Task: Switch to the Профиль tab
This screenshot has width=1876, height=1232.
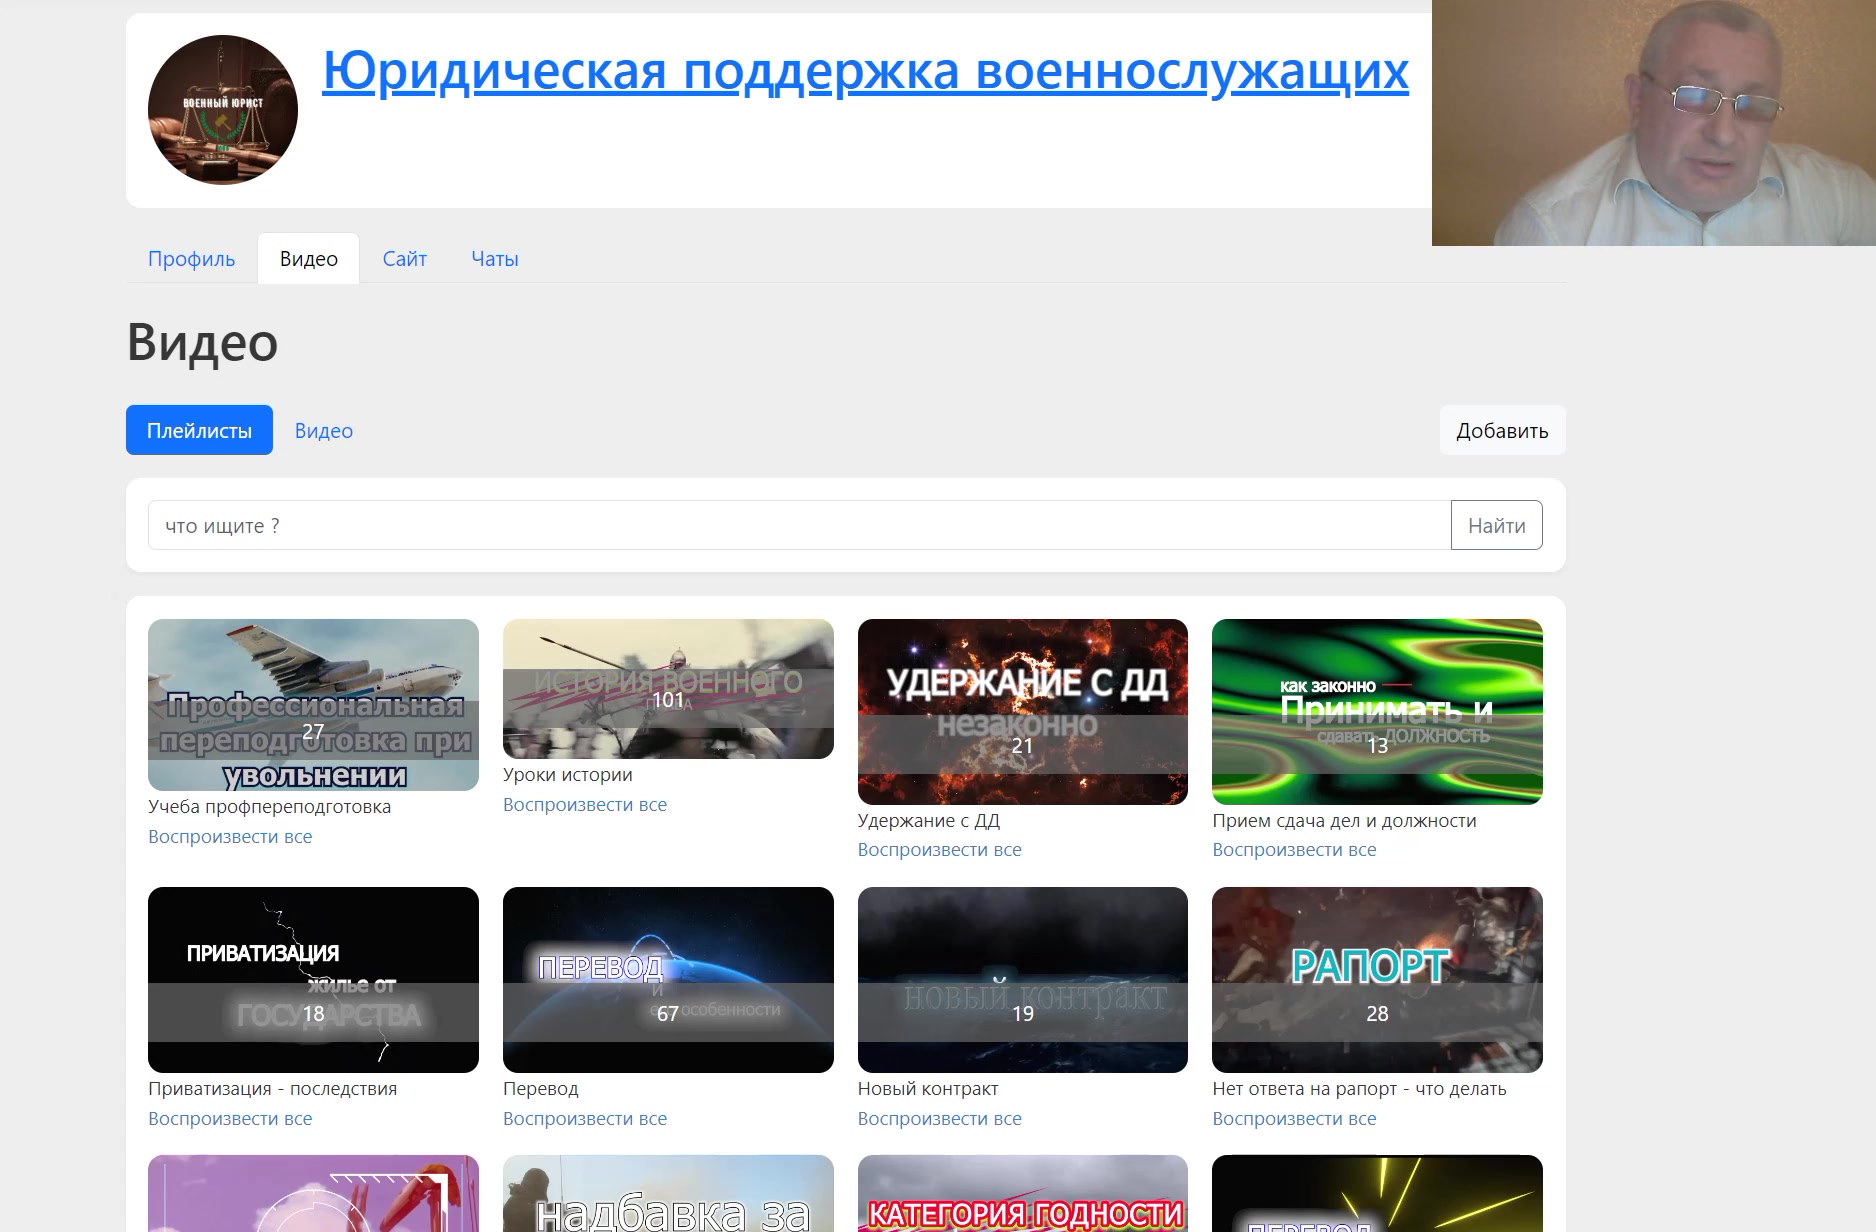Action: point(191,259)
